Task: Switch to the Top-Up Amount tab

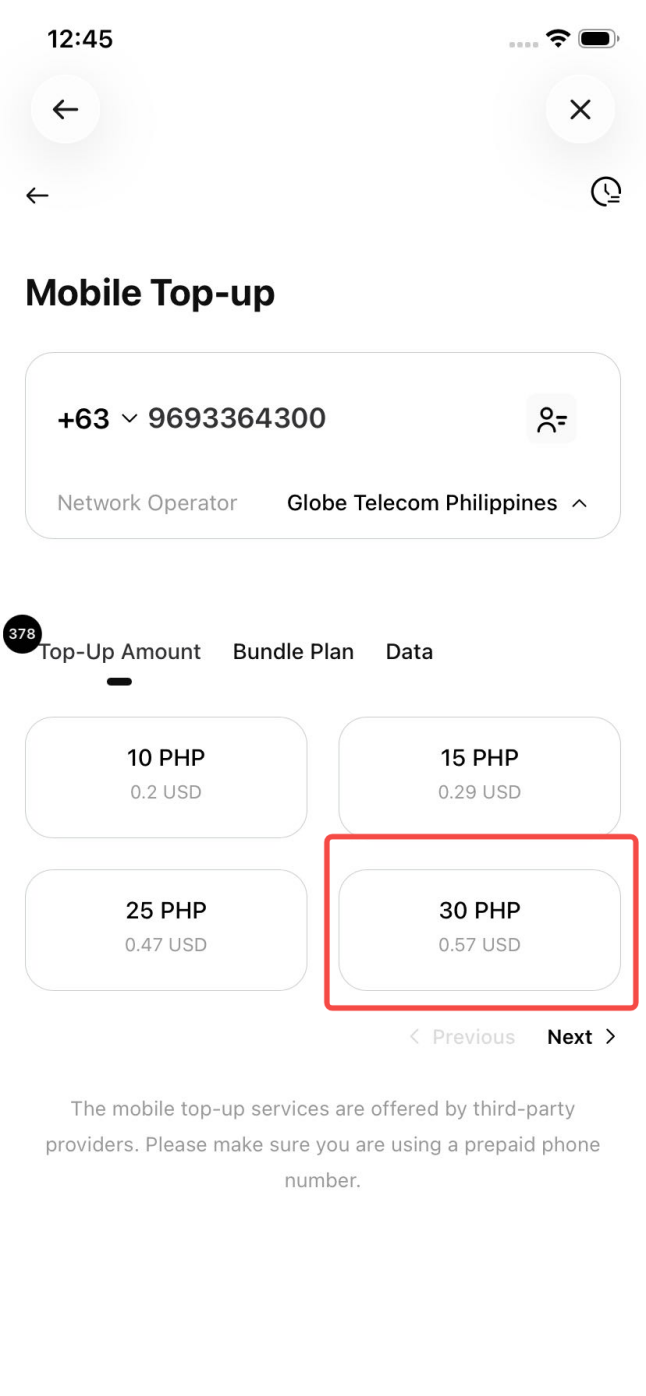Action: 120,652
